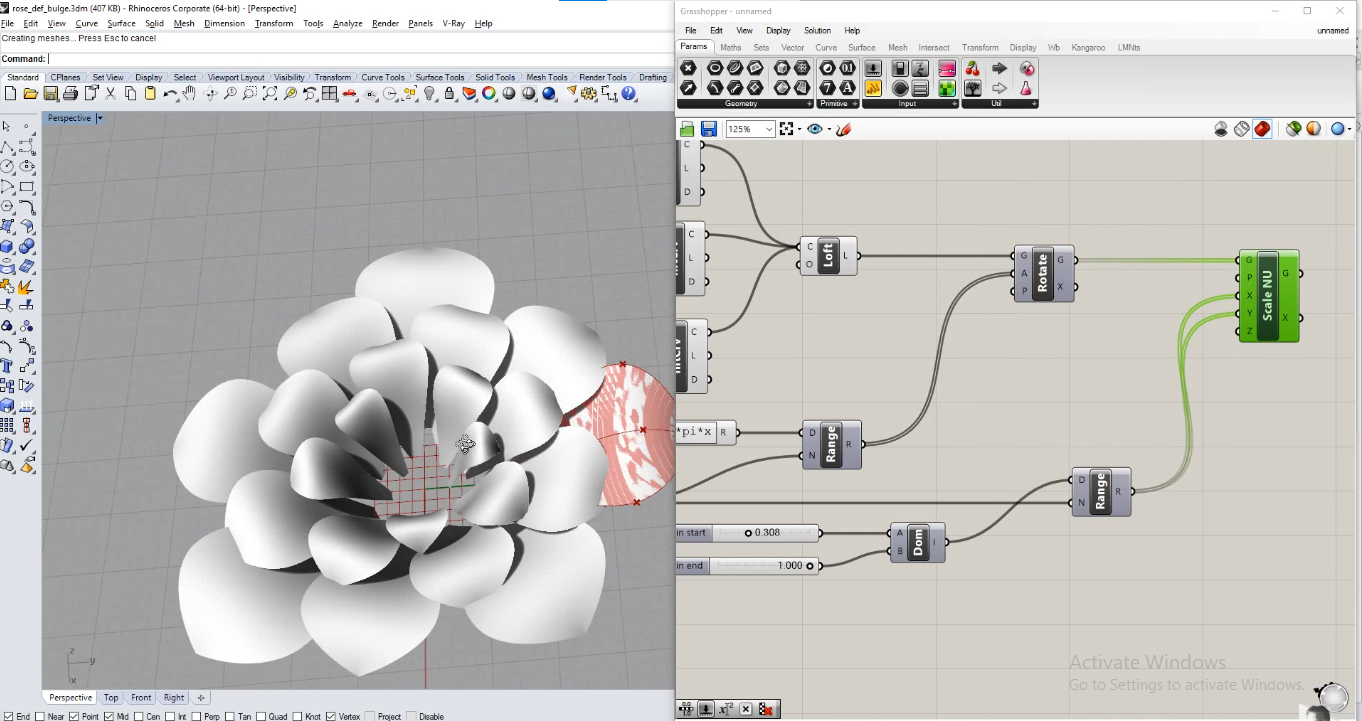Viewport: 1362px width, 721px height.
Task: Click the New file icon in Rhino toolbar
Action: tap(10, 93)
